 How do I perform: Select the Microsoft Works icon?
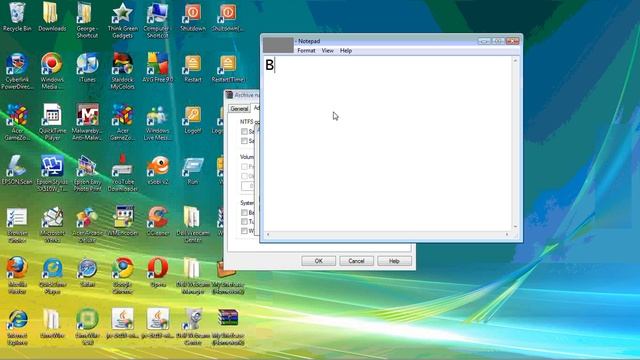click(52, 225)
